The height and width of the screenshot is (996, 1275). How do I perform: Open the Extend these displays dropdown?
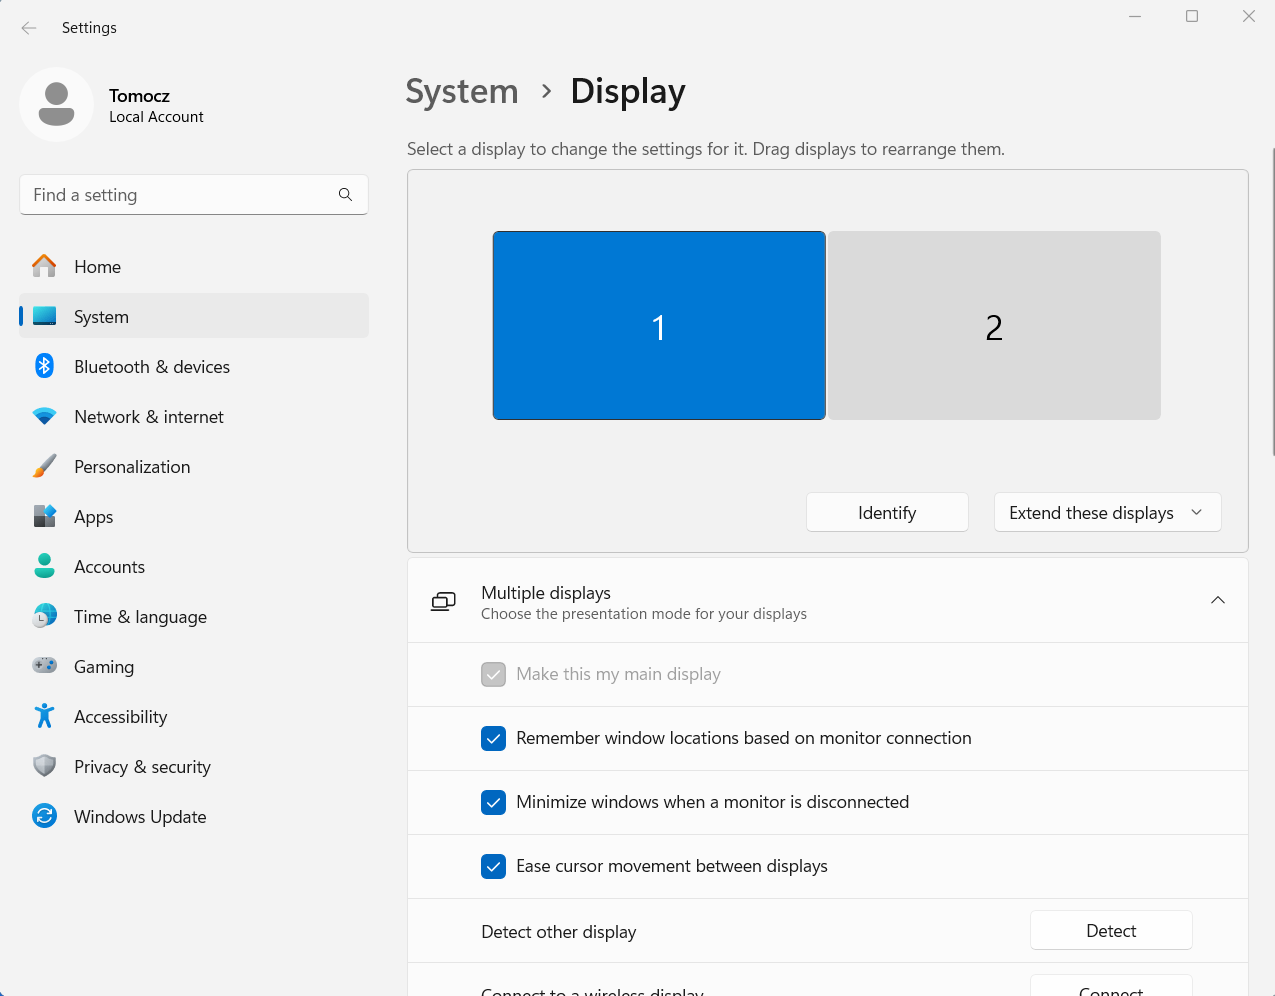coord(1107,512)
